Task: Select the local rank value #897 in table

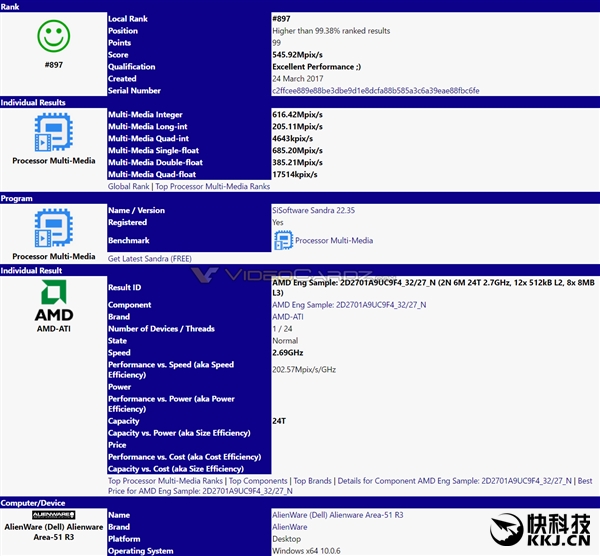Action: 281,19
